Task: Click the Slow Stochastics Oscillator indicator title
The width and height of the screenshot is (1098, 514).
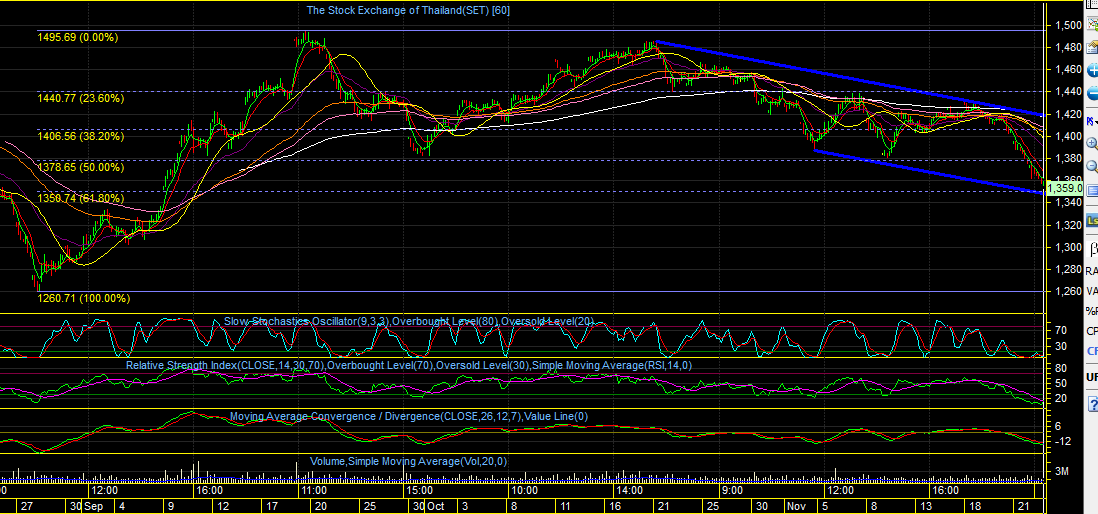Action: [409, 321]
